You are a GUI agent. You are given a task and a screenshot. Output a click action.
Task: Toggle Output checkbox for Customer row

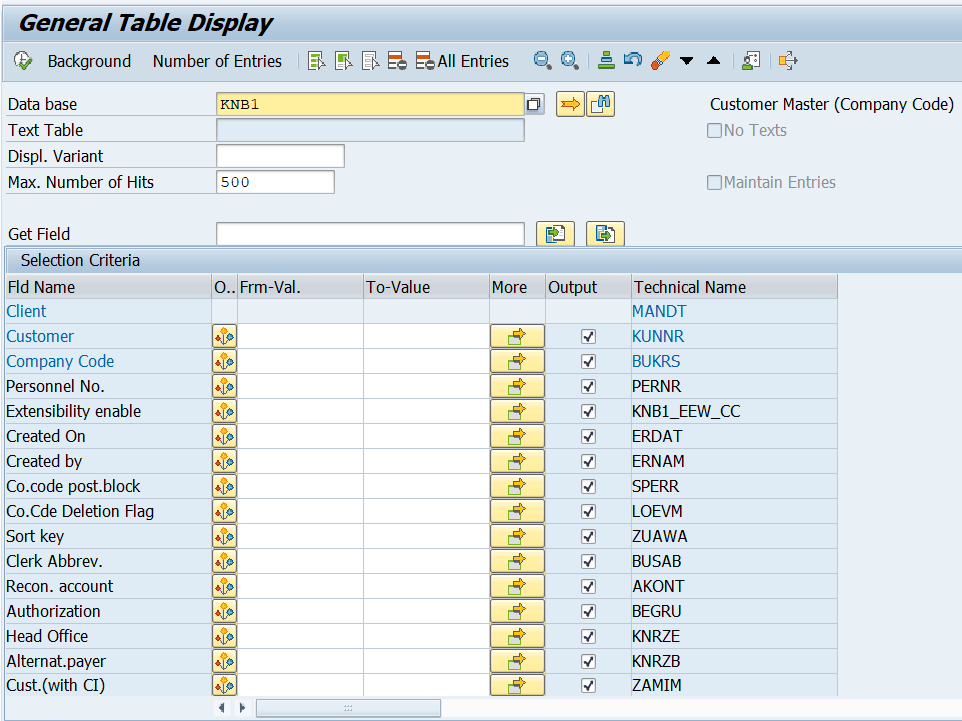[588, 336]
